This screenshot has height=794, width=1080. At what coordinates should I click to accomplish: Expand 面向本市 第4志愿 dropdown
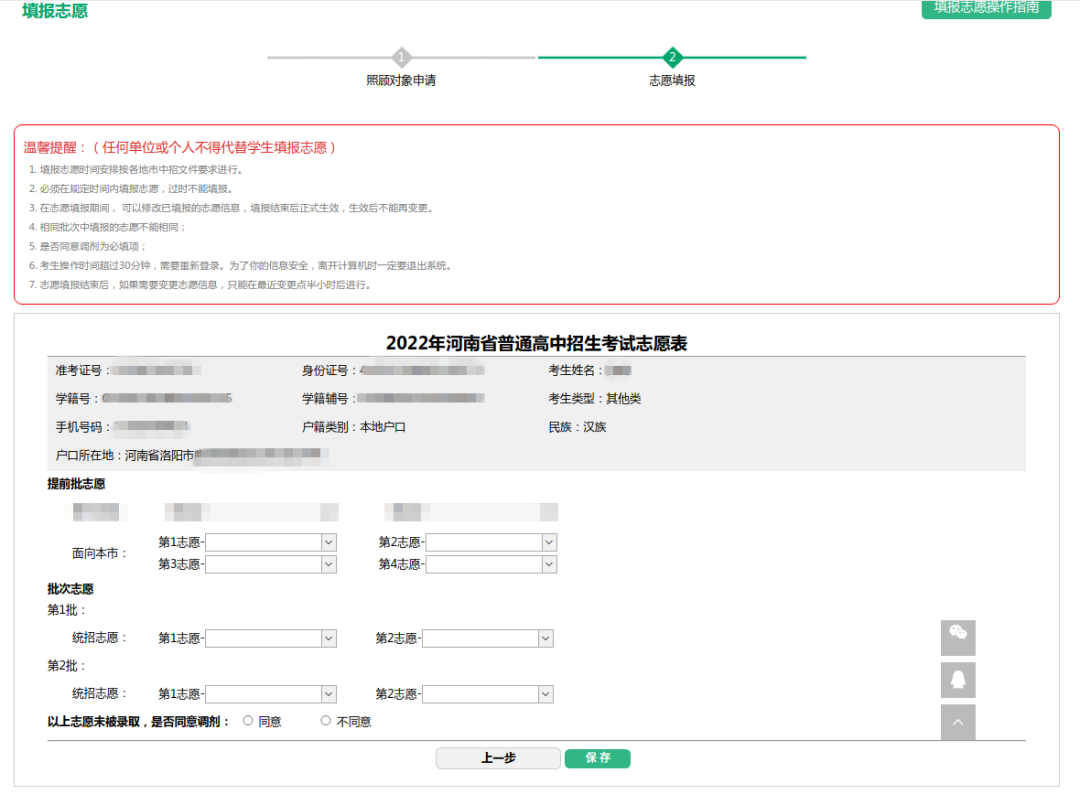[491, 564]
